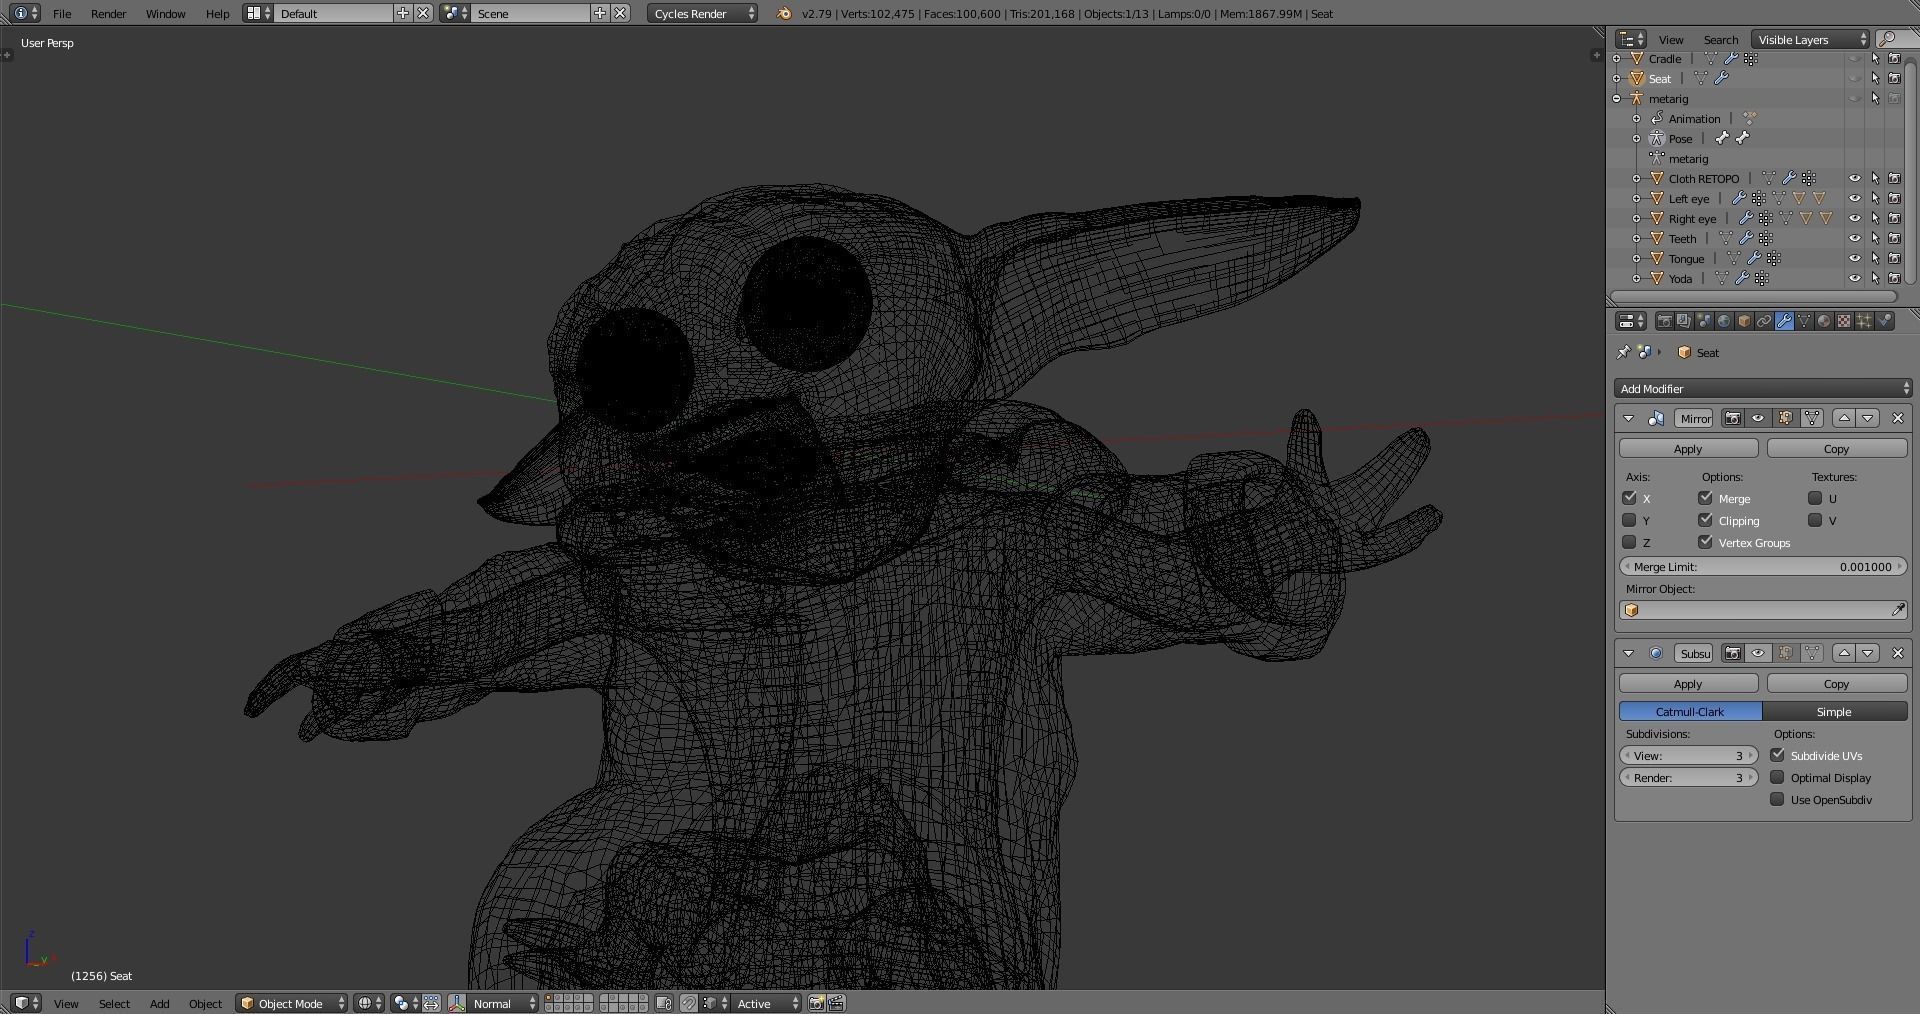Adjust the Merge Limit value slider

tap(1762, 566)
